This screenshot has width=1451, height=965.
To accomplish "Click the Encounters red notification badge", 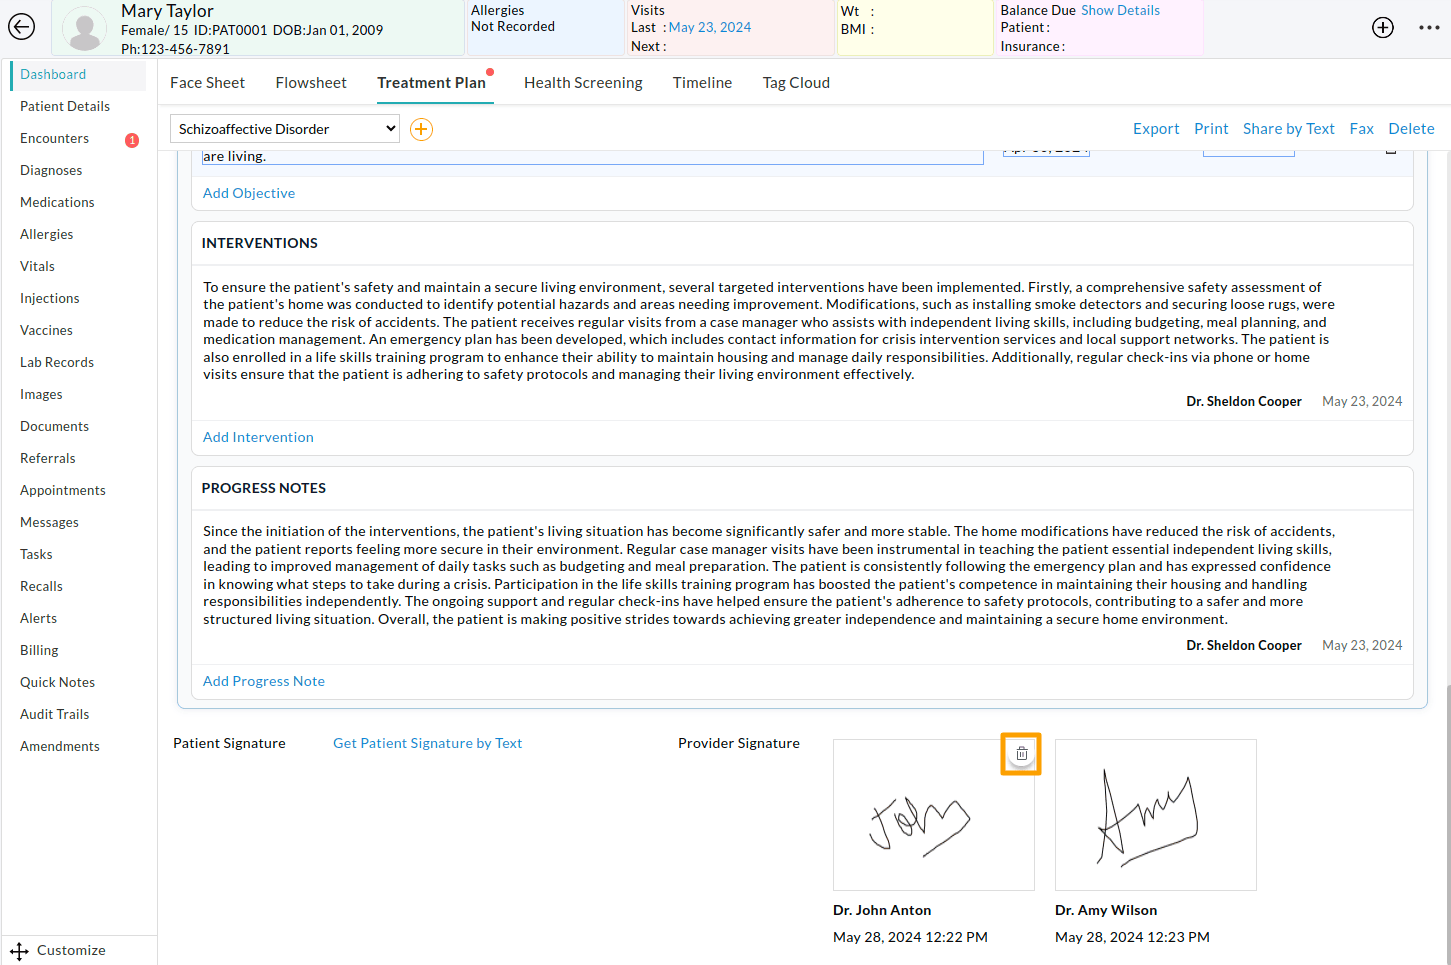I will [x=132, y=140].
